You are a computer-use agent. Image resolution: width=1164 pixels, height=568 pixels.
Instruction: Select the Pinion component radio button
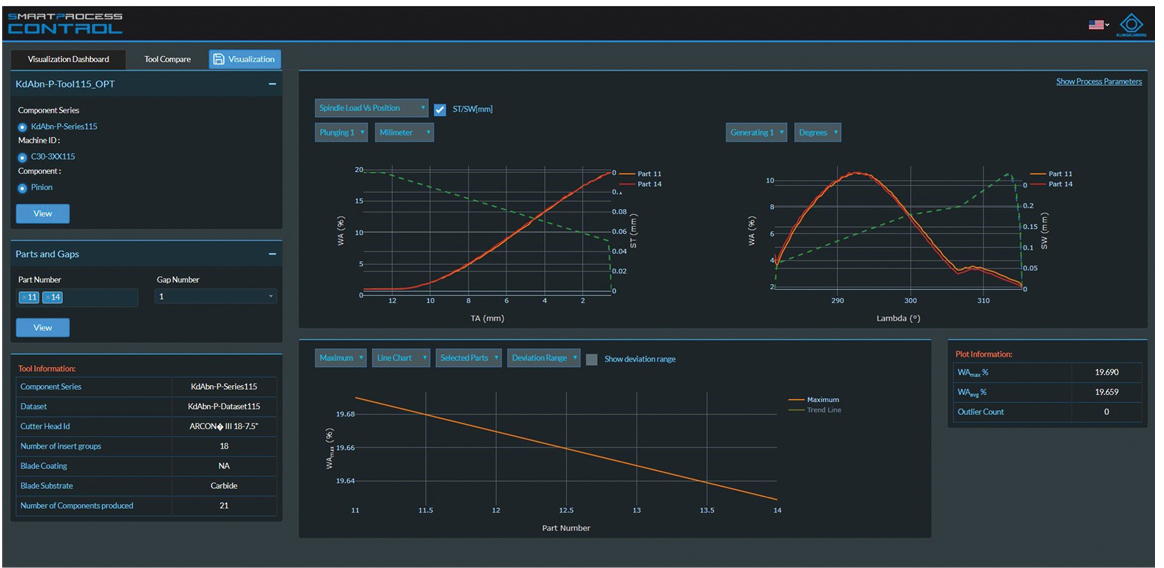pos(23,188)
